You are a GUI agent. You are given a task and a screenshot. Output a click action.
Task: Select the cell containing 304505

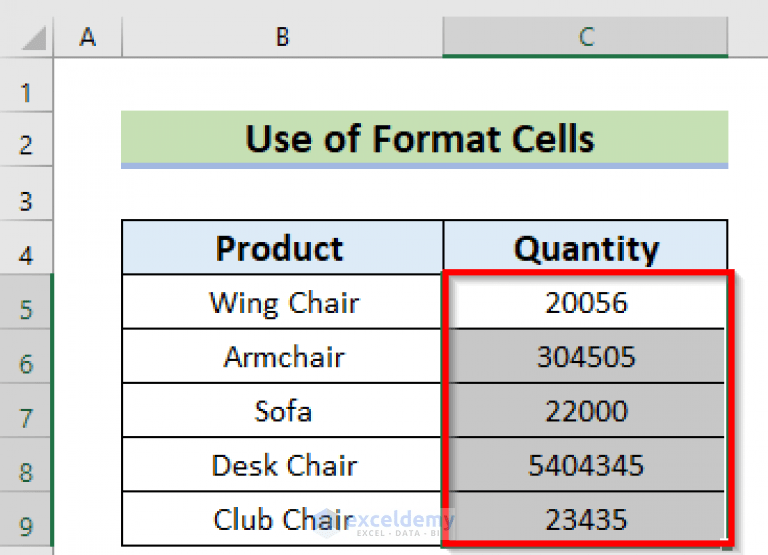point(585,356)
